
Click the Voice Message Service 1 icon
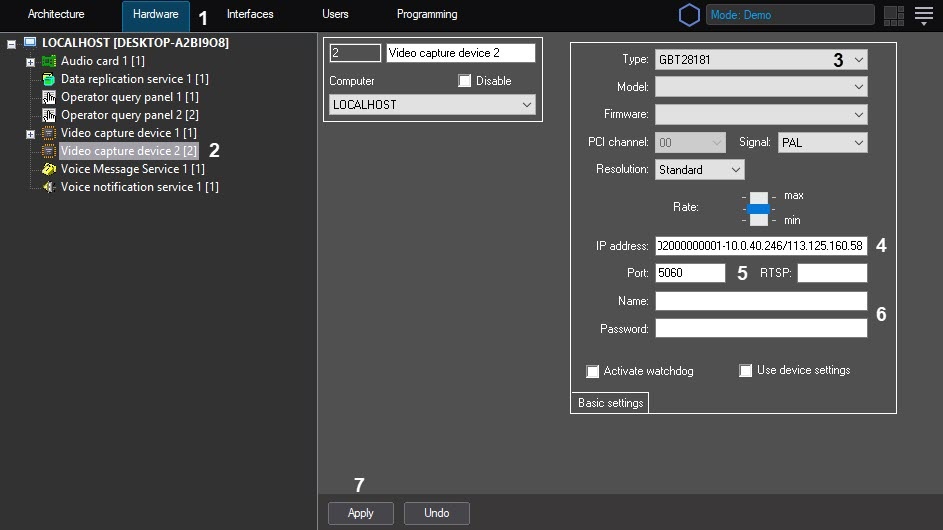click(x=49, y=169)
